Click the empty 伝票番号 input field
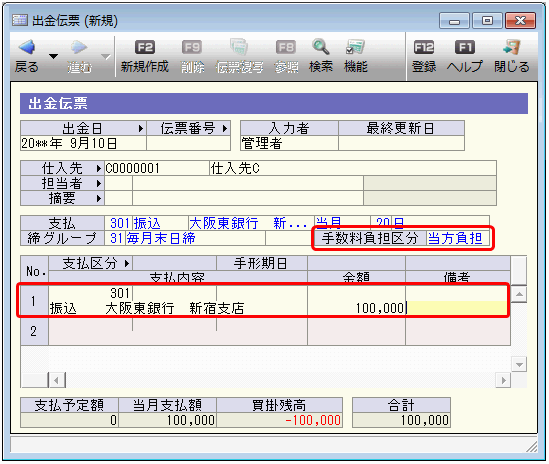 [x=188, y=143]
